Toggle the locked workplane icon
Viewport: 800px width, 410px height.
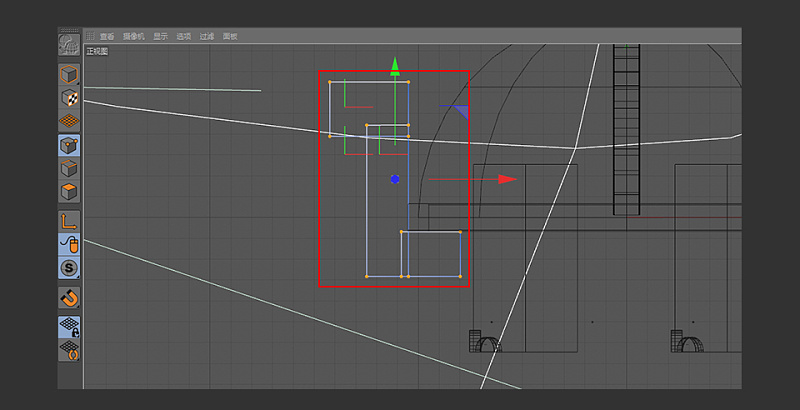pos(69,327)
